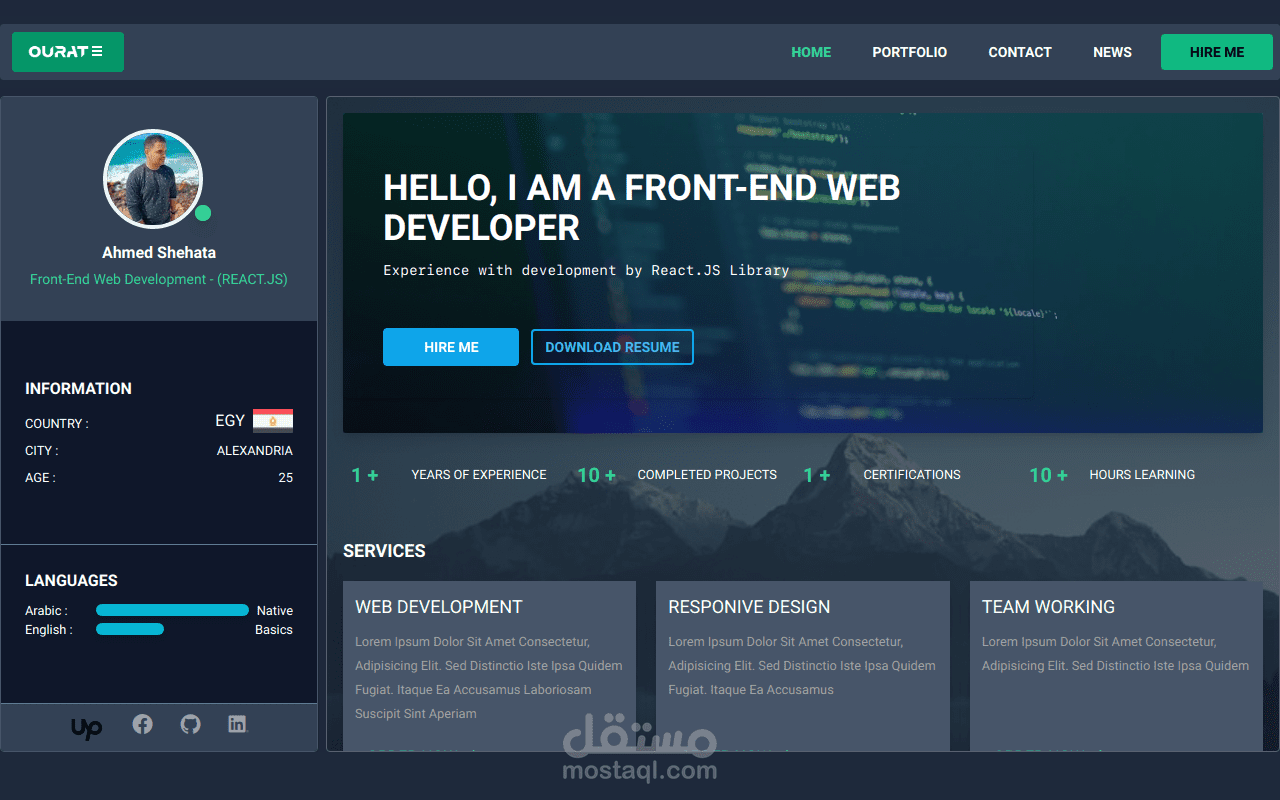
Task: Visit GitHub using the GitHub icon
Action: (x=190, y=723)
